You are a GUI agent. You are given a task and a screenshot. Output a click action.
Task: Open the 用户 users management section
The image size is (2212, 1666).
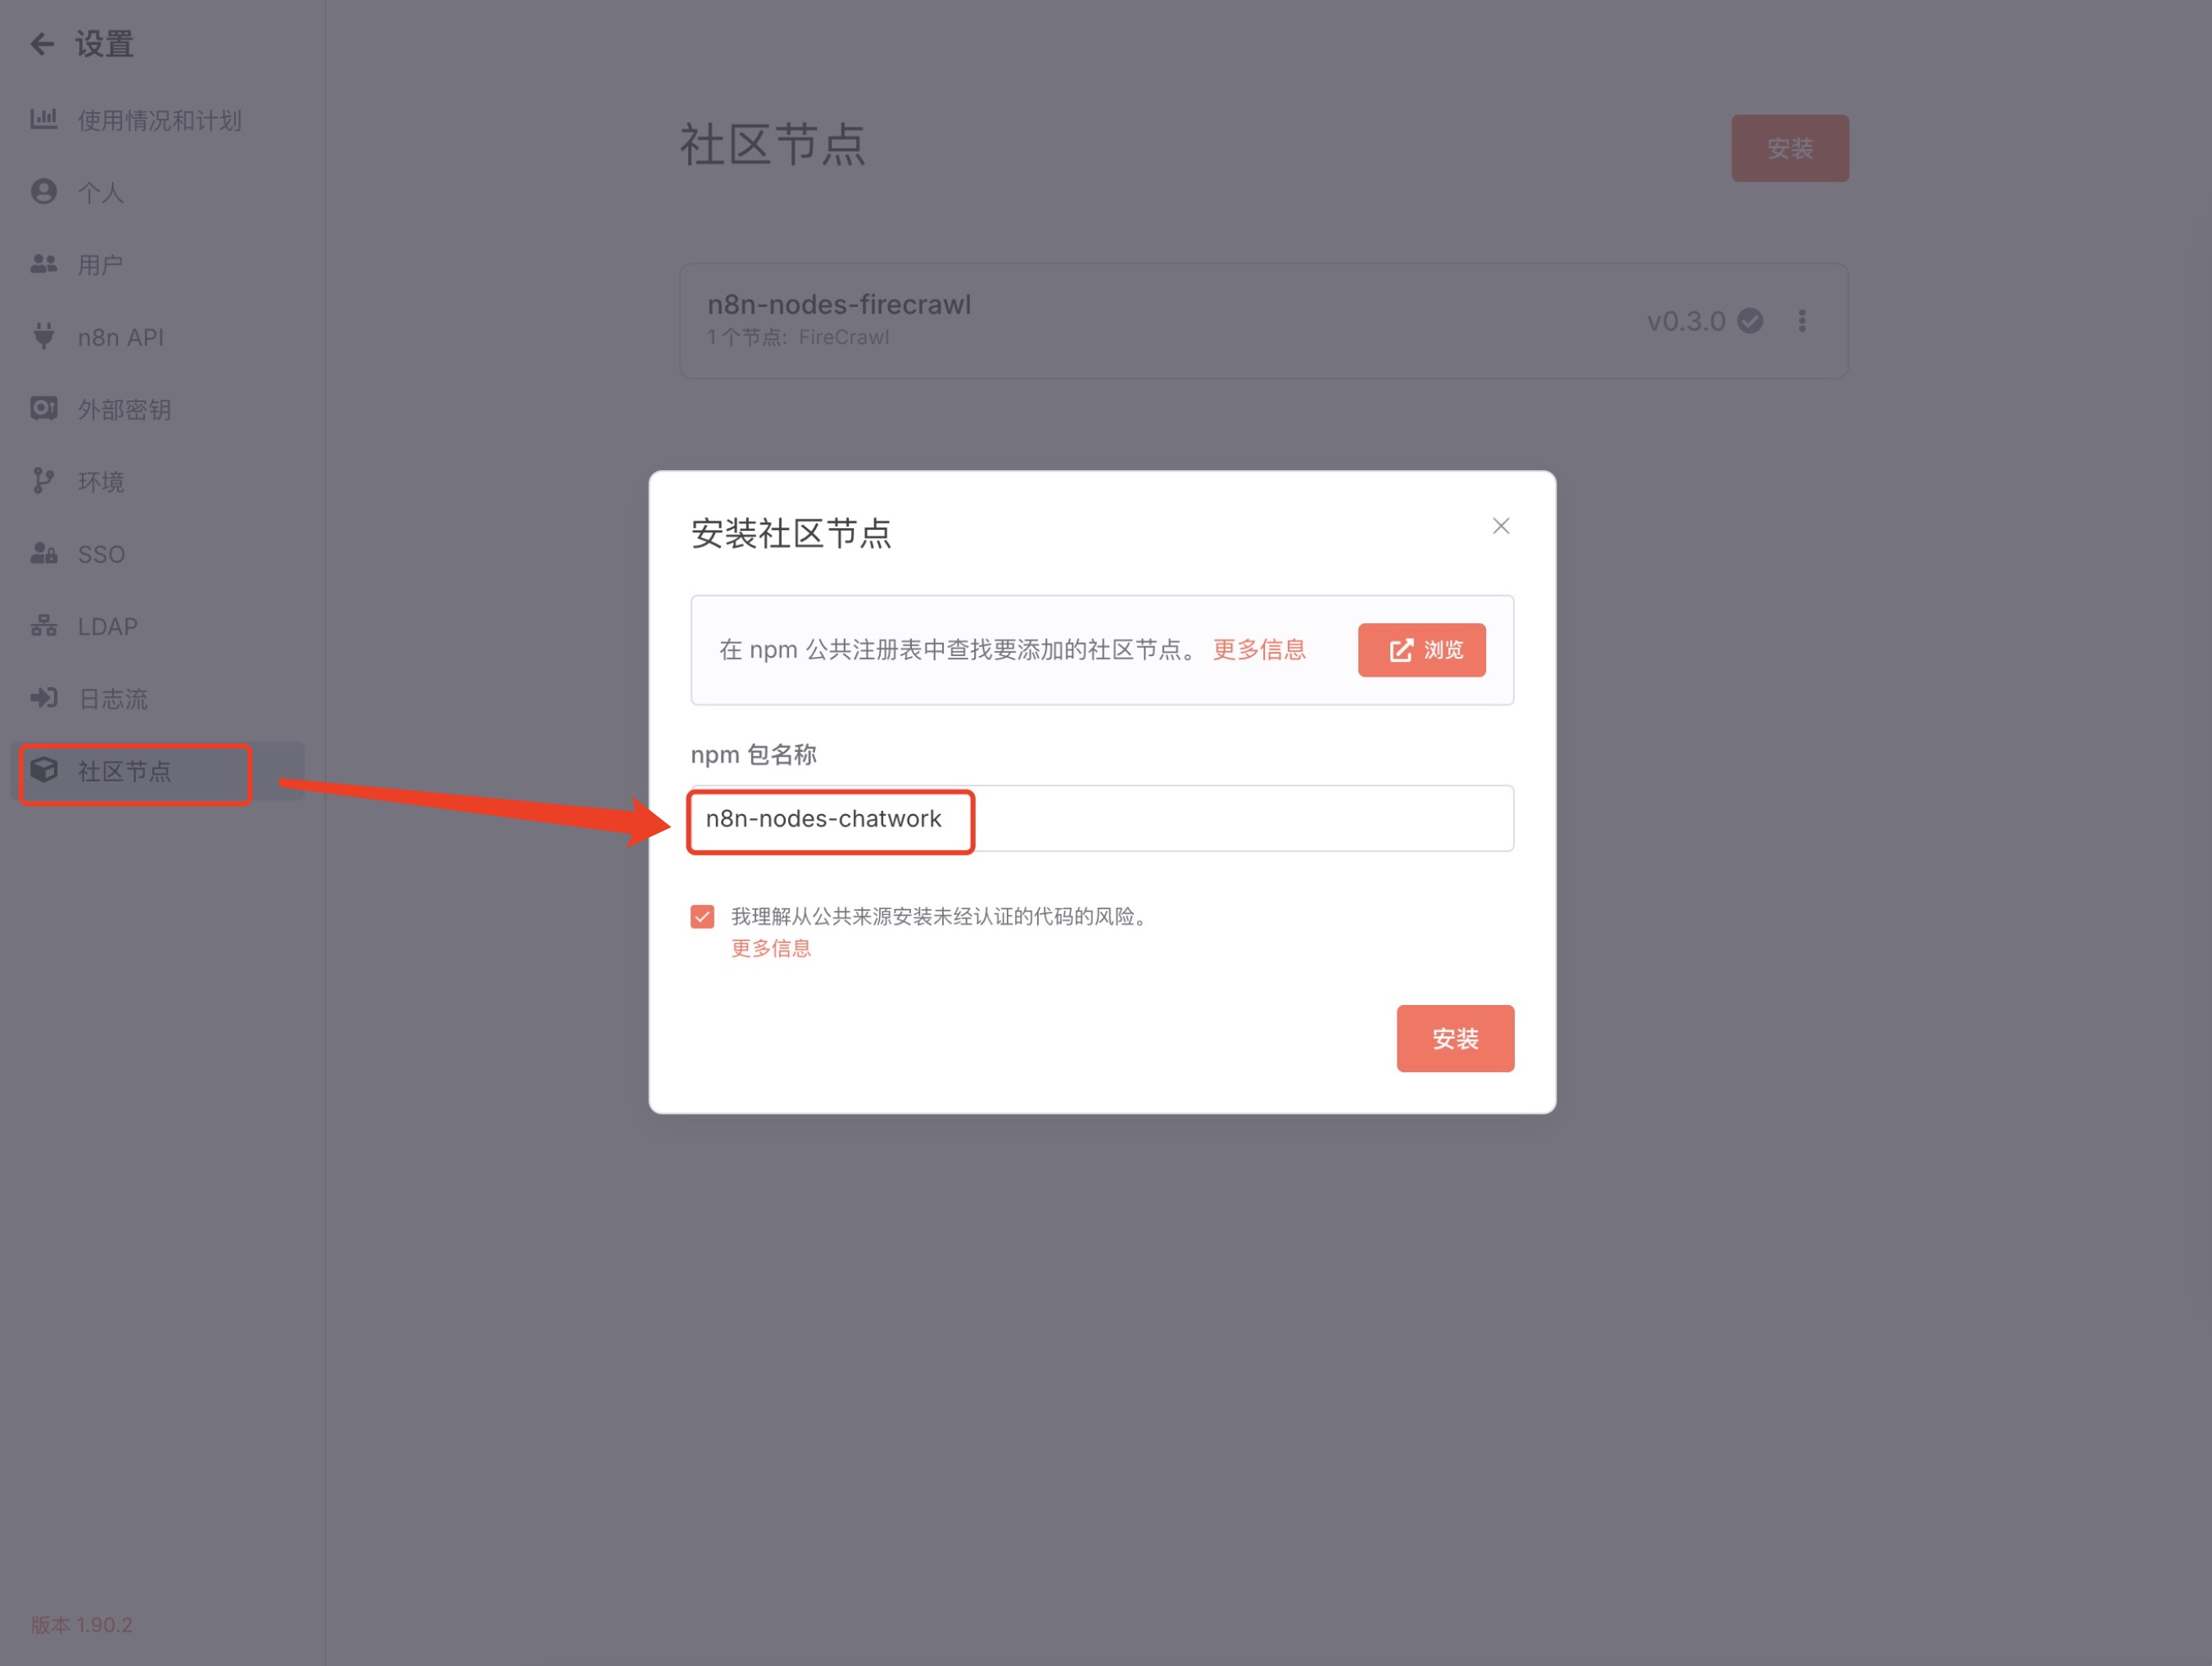coord(45,264)
